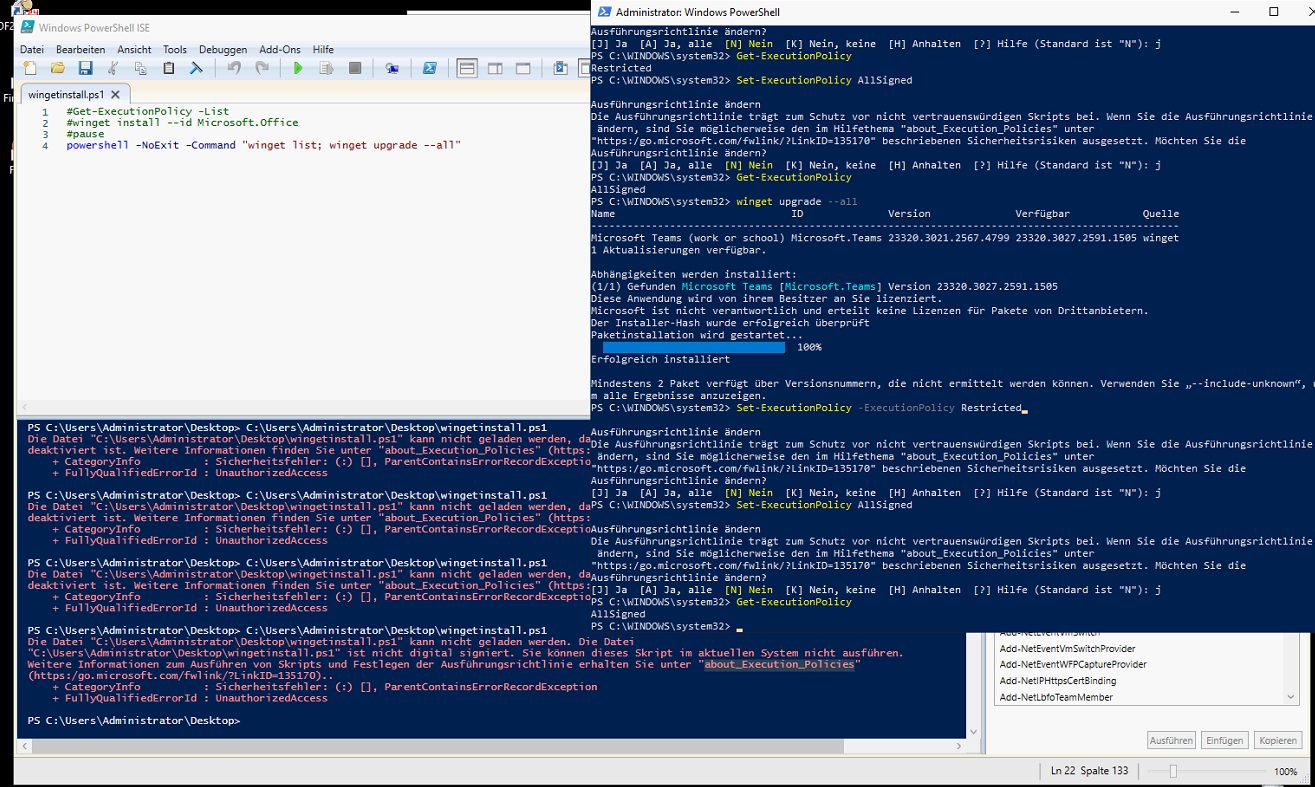Run the script with the green play icon
Image resolution: width=1315 pixels, height=787 pixels.
(298, 68)
